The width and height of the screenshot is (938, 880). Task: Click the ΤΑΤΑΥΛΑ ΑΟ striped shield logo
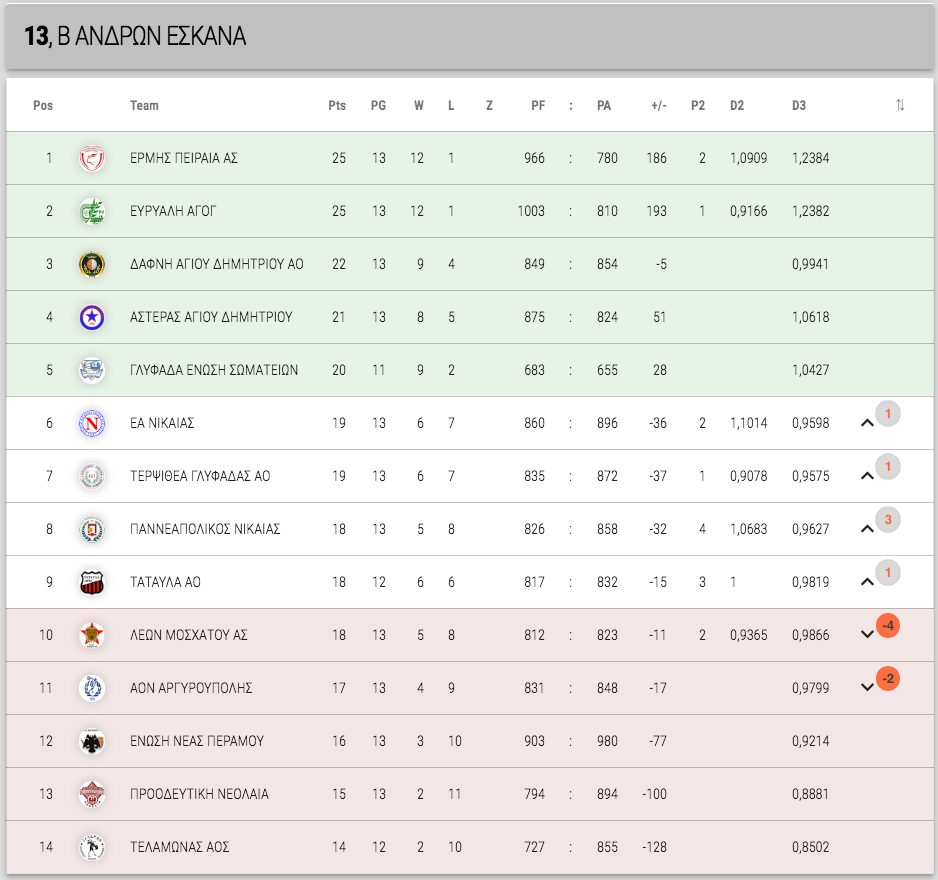pos(92,582)
